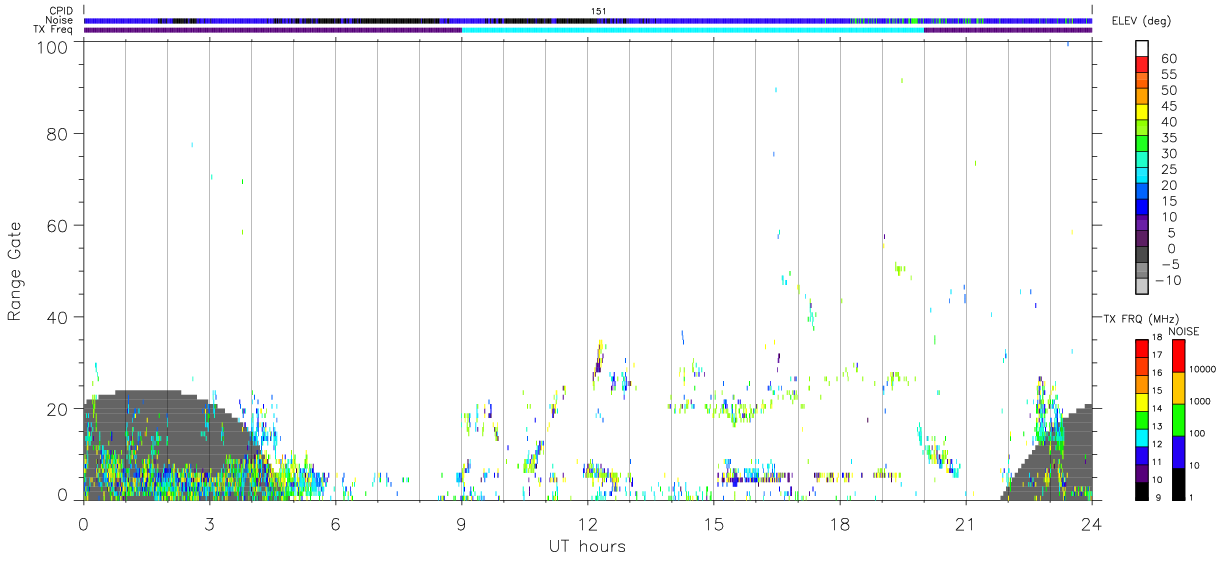Click NOISE legend label 1000
This screenshot has height=567, width=1228.
(1200, 401)
